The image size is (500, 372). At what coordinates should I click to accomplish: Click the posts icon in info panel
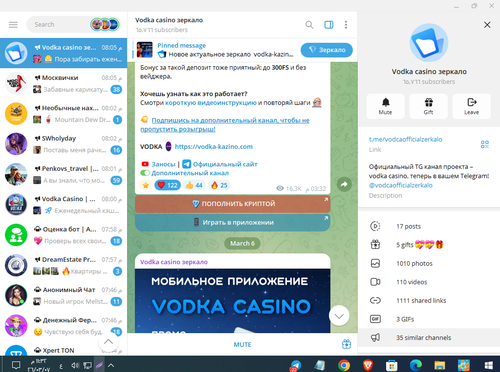click(375, 226)
